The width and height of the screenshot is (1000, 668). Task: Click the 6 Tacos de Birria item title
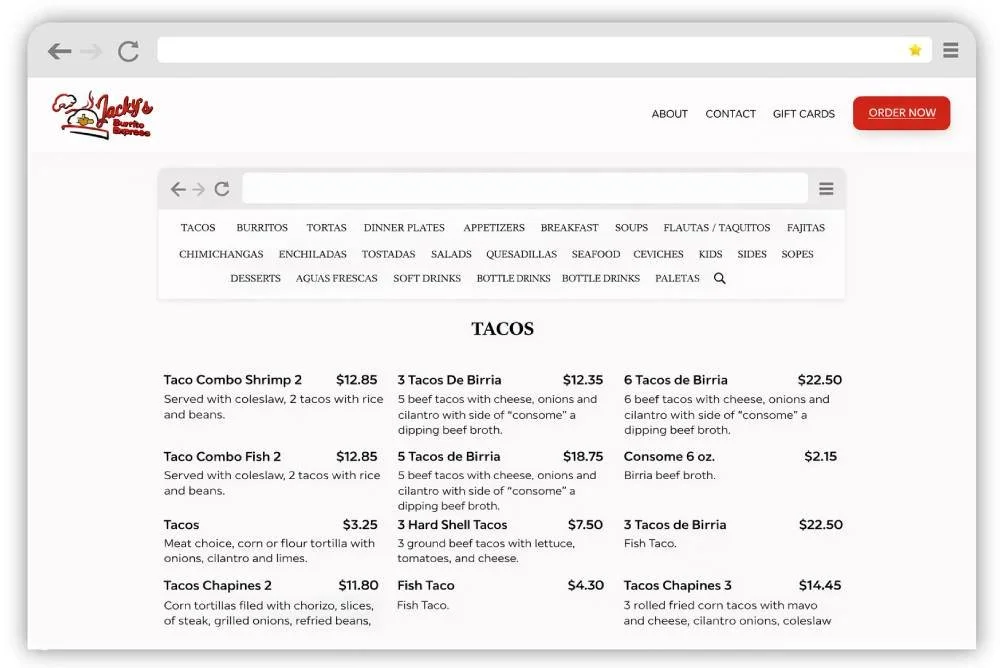(x=675, y=380)
